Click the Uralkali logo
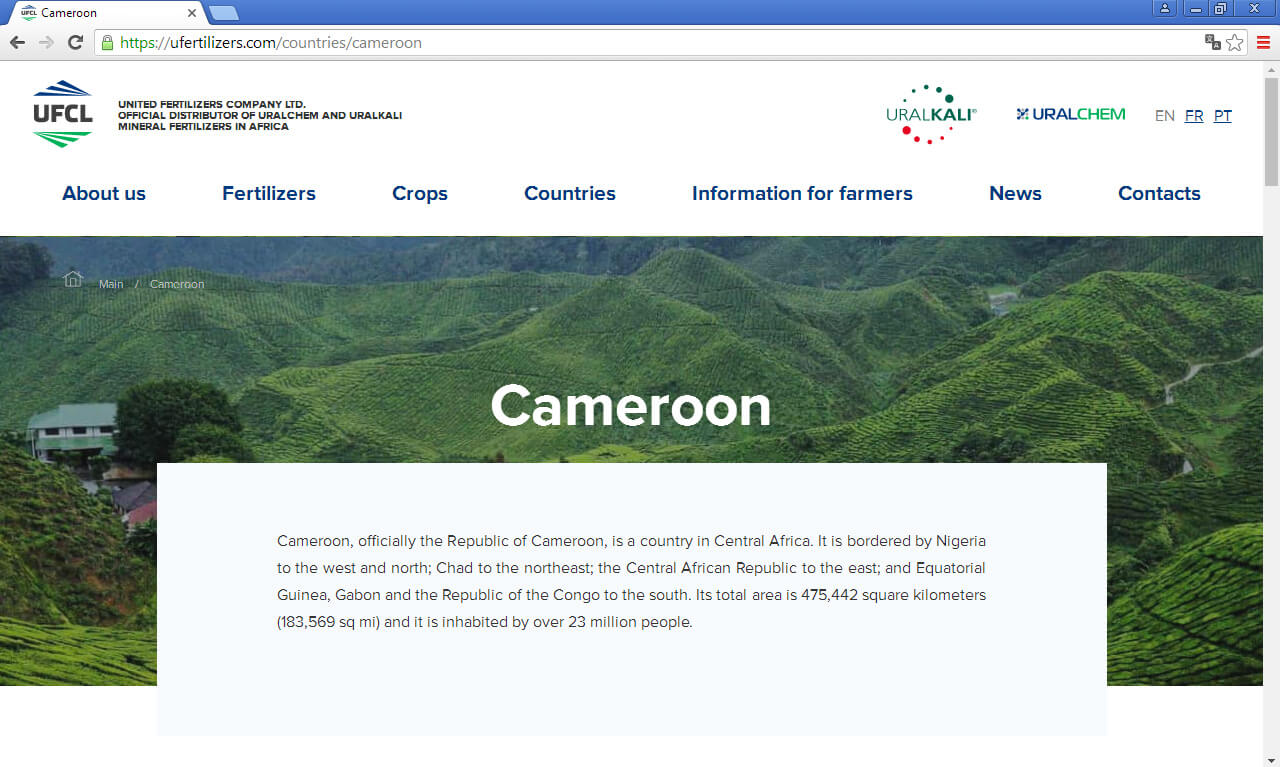Viewport: 1280px width, 767px height. point(931,114)
